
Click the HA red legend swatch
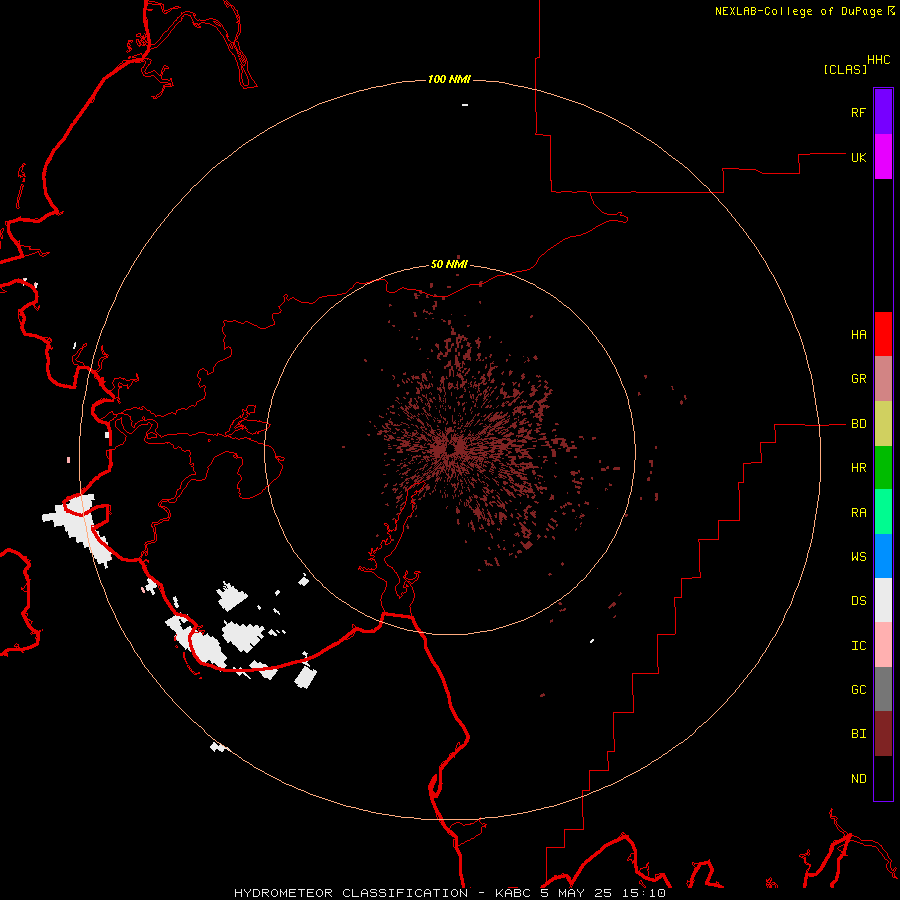883,334
